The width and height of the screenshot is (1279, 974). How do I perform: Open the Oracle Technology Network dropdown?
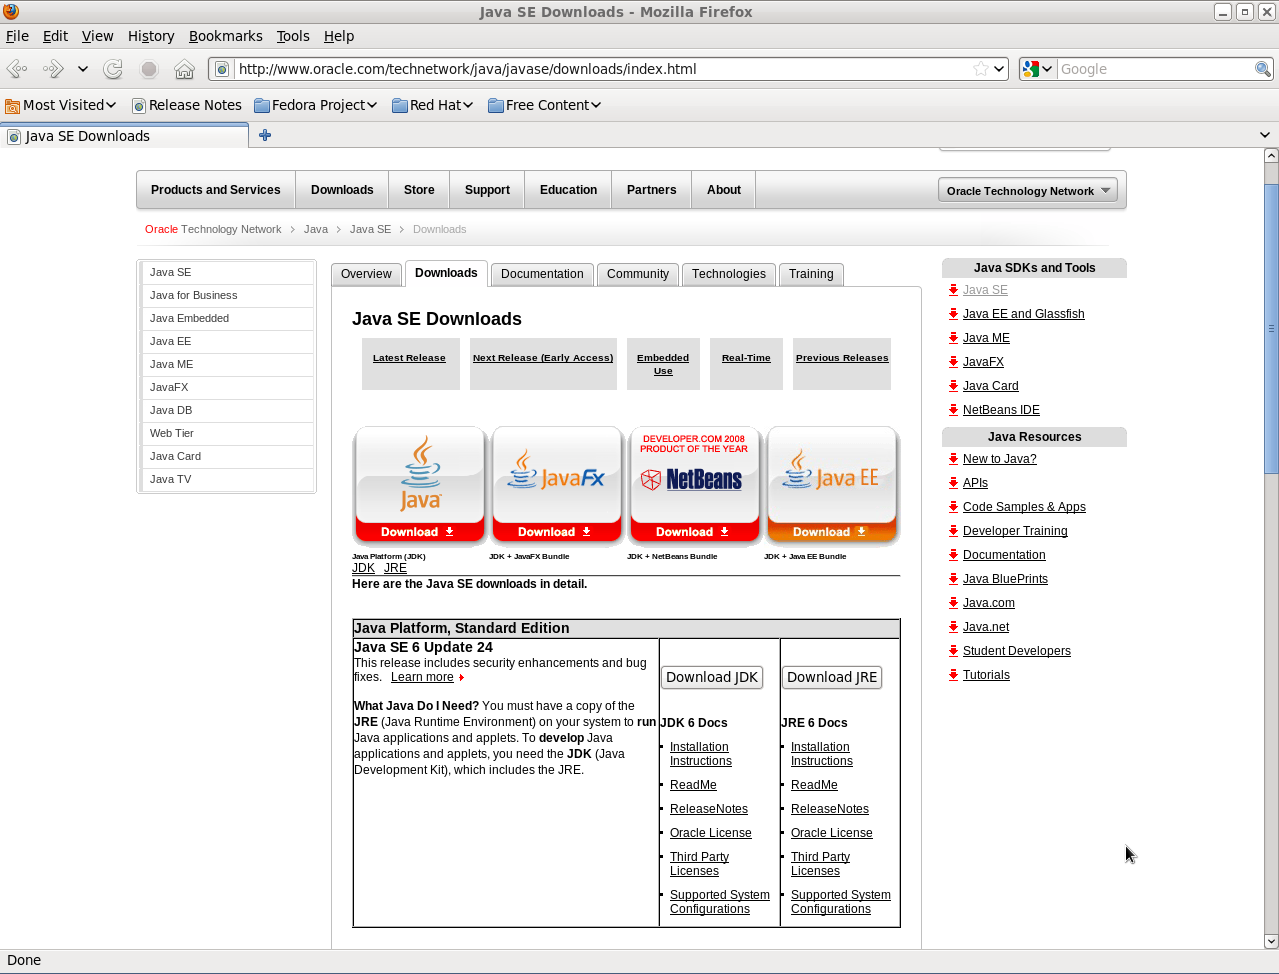click(1028, 191)
